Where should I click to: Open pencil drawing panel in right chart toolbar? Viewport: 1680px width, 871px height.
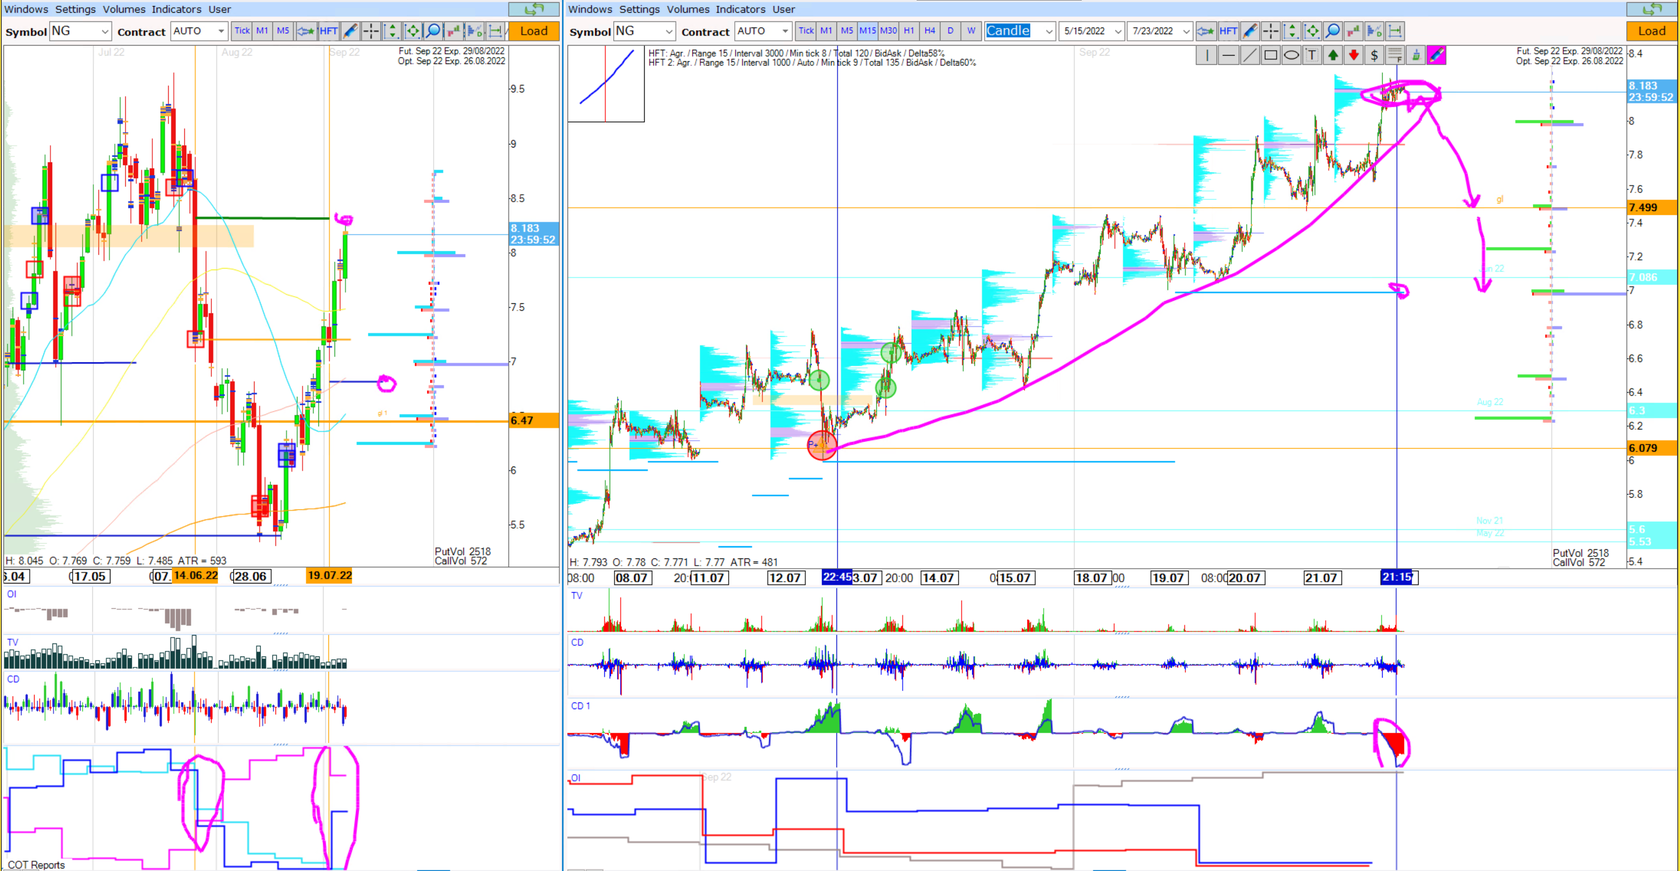(x=1250, y=31)
